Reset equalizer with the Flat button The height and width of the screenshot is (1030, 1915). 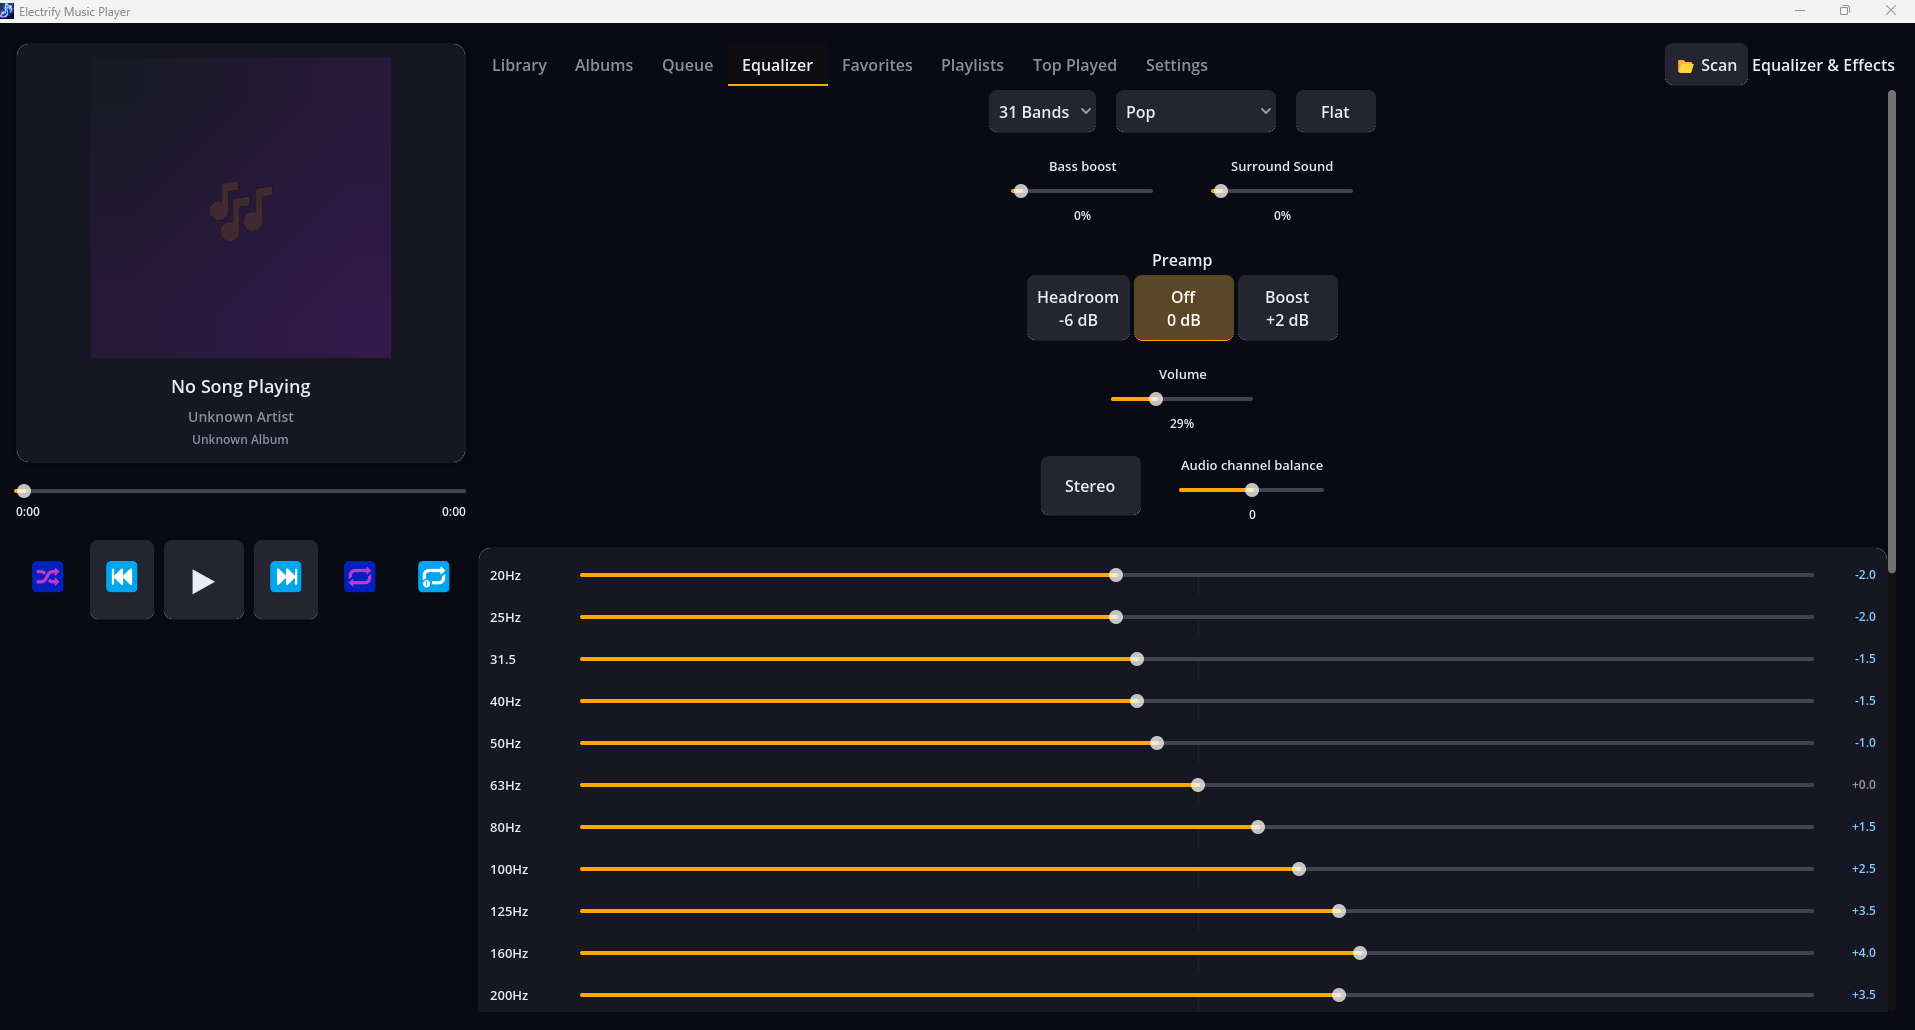[1335, 112]
